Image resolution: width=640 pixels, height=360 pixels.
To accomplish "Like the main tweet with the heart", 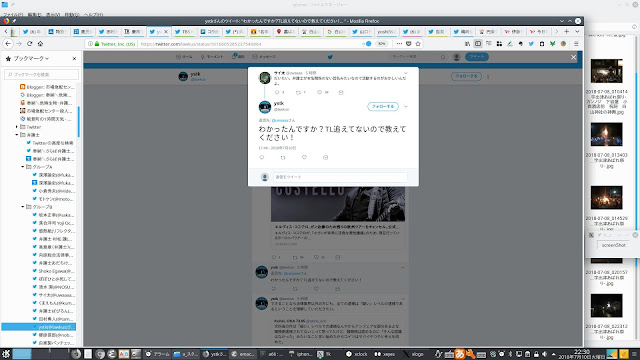I will (304, 157).
